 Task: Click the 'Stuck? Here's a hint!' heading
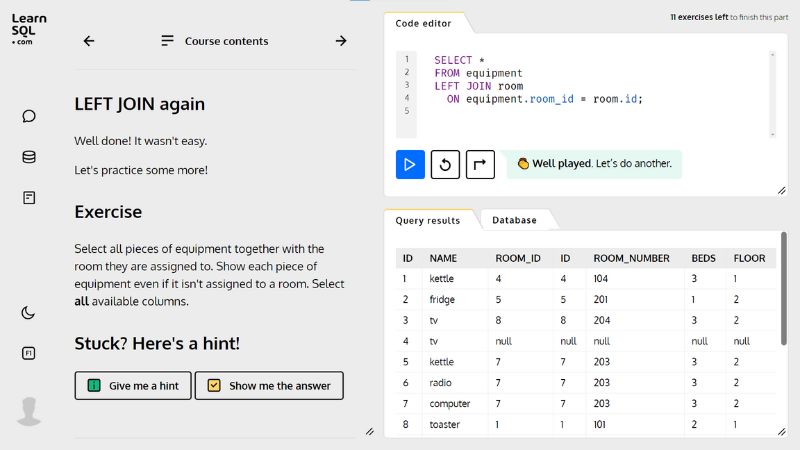[x=157, y=343]
